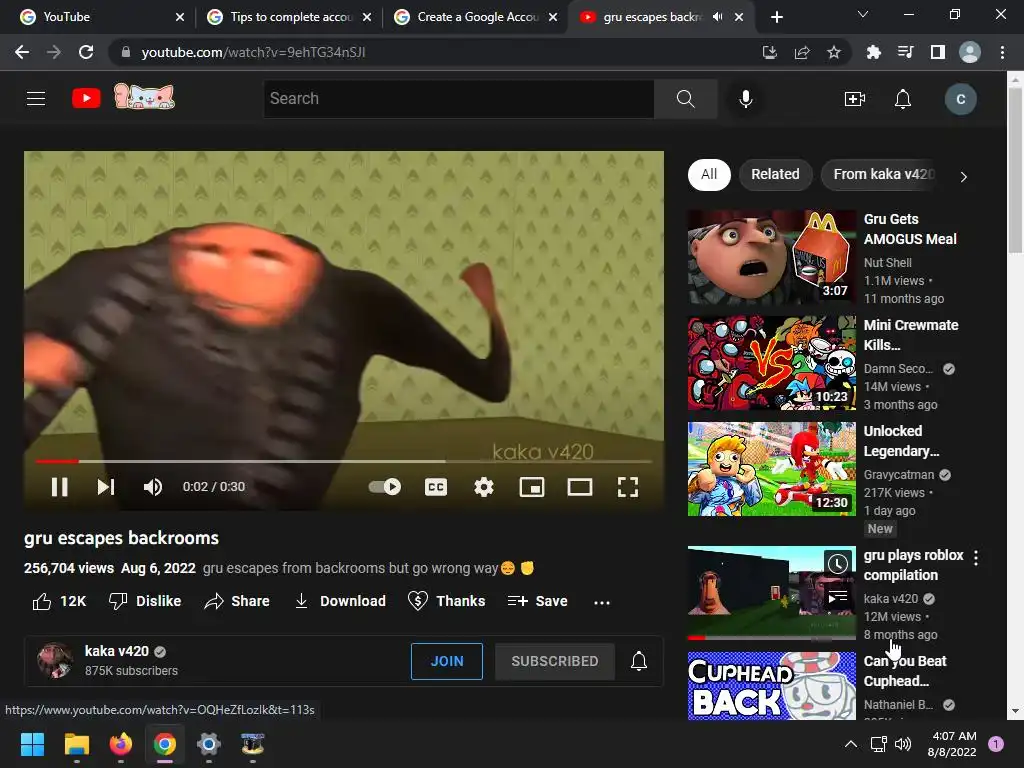Viewport: 1024px width, 768px height.
Task: Save video to a playlist
Action: click(537, 601)
